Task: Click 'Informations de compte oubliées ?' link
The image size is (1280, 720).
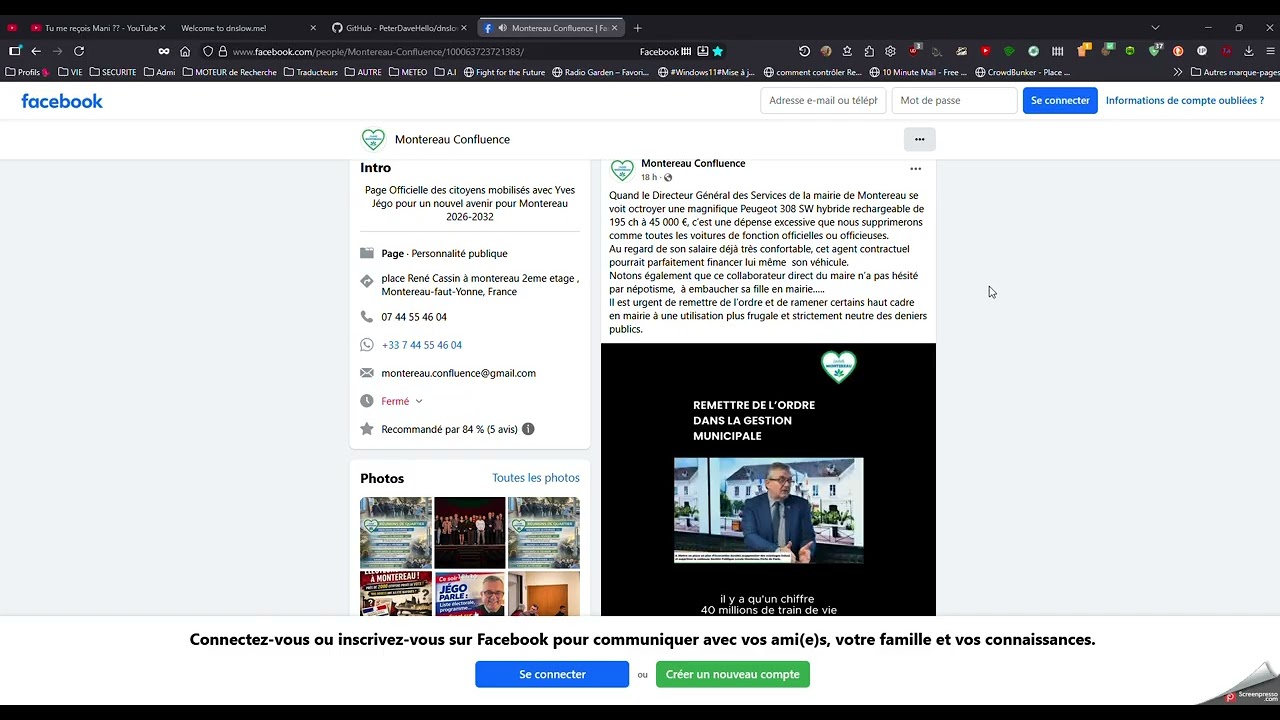Action: point(1184,101)
